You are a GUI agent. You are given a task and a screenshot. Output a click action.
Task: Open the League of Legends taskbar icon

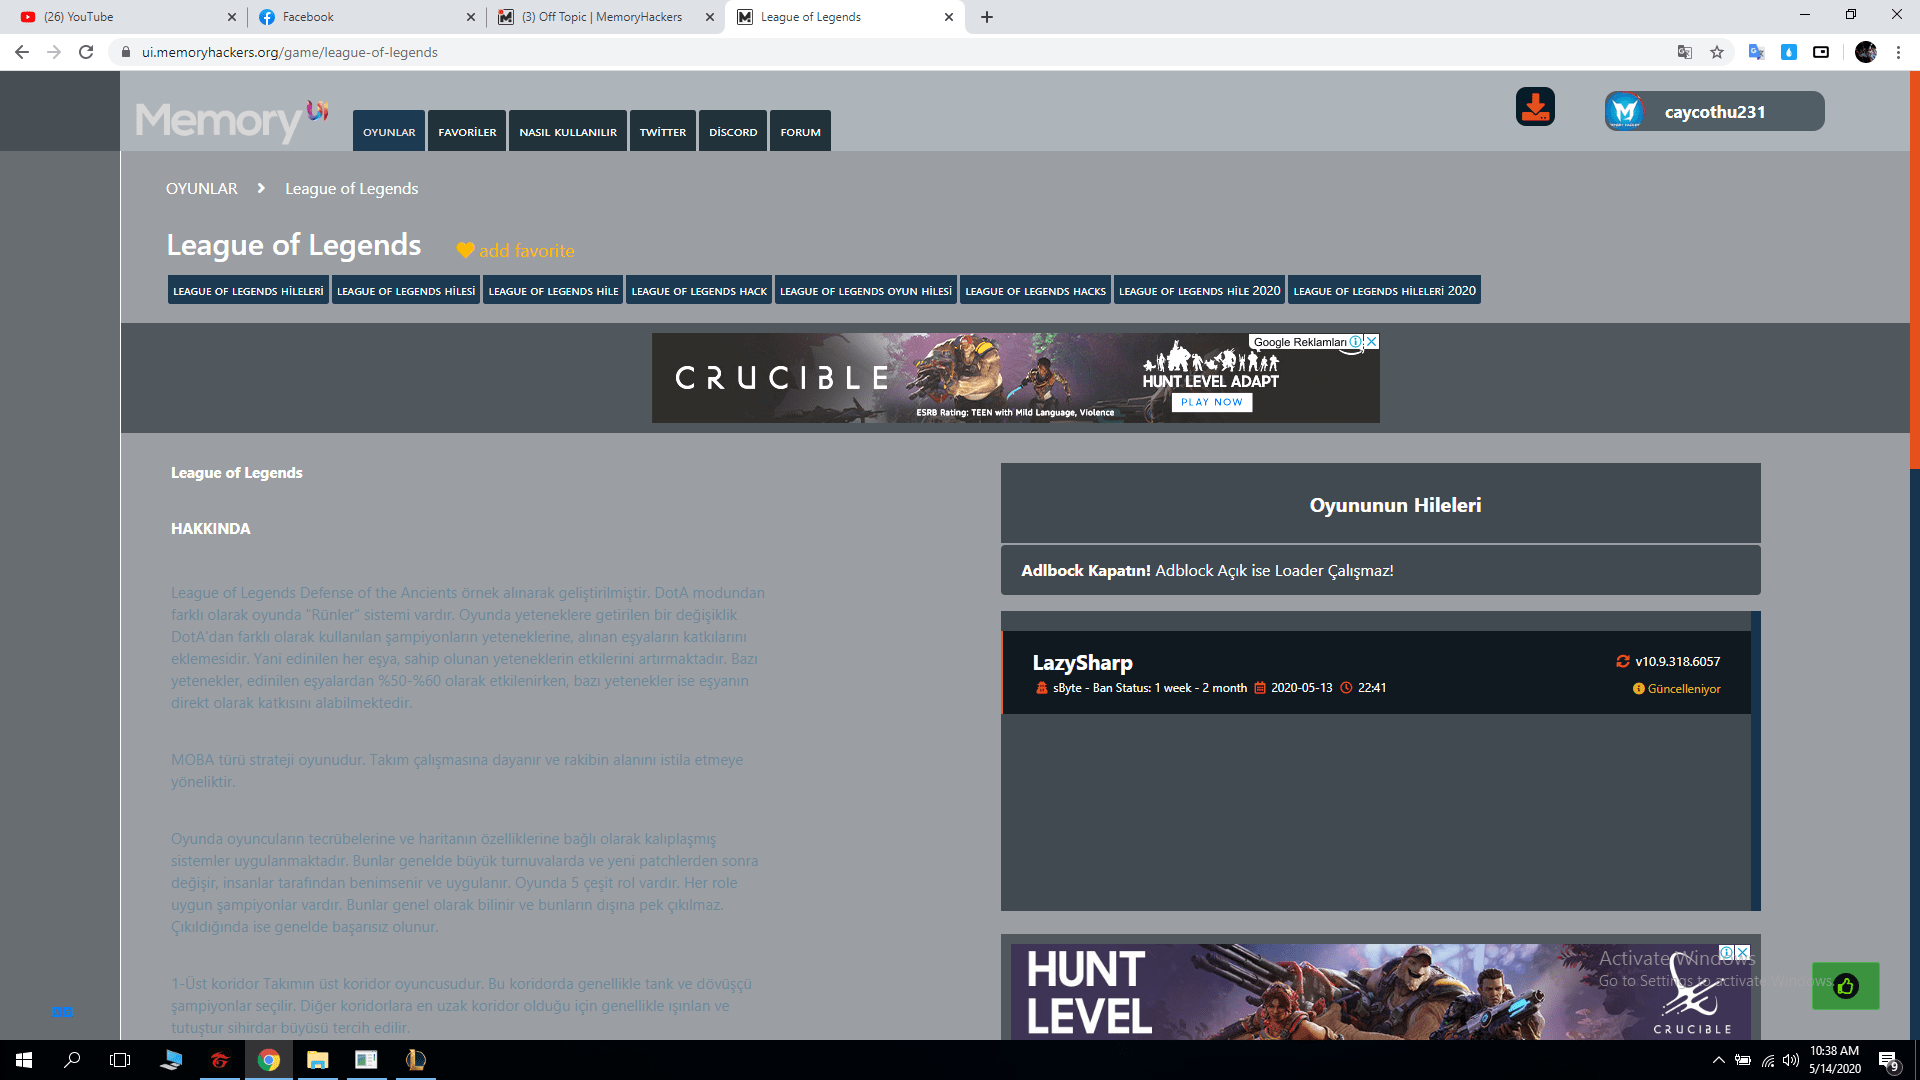[416, 1060]
